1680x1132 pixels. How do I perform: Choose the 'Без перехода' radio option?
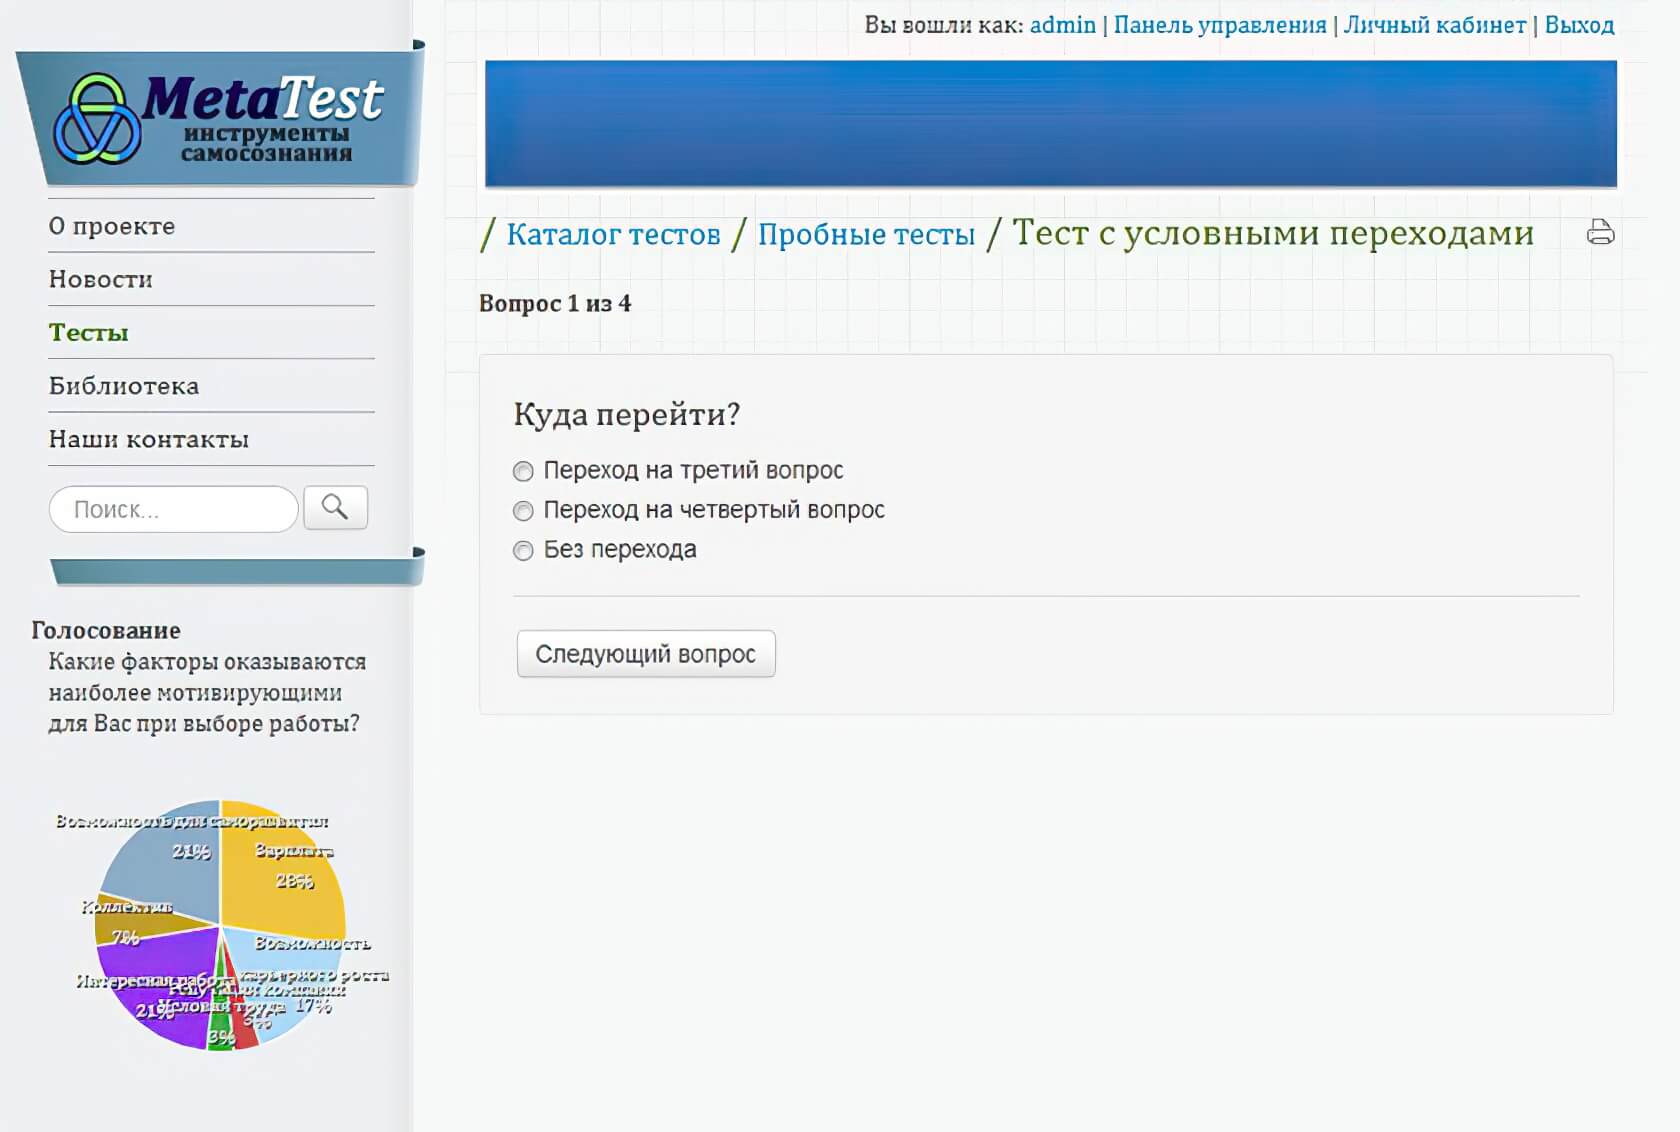tap(523, 551)
